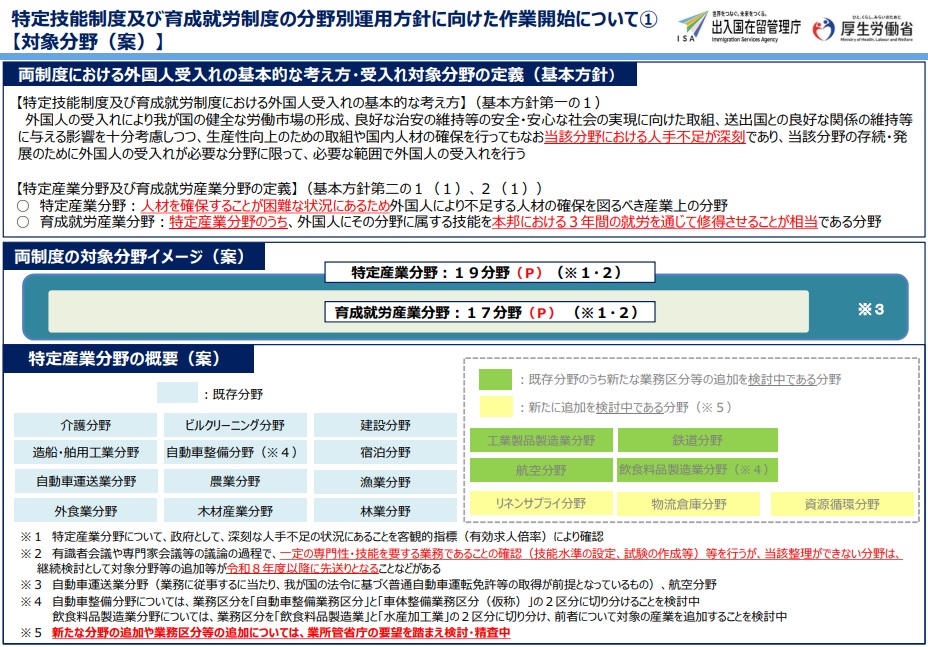Click the green 航空分野 box
928x647 pixels.
pyautogui.click(x=540, y=469)
